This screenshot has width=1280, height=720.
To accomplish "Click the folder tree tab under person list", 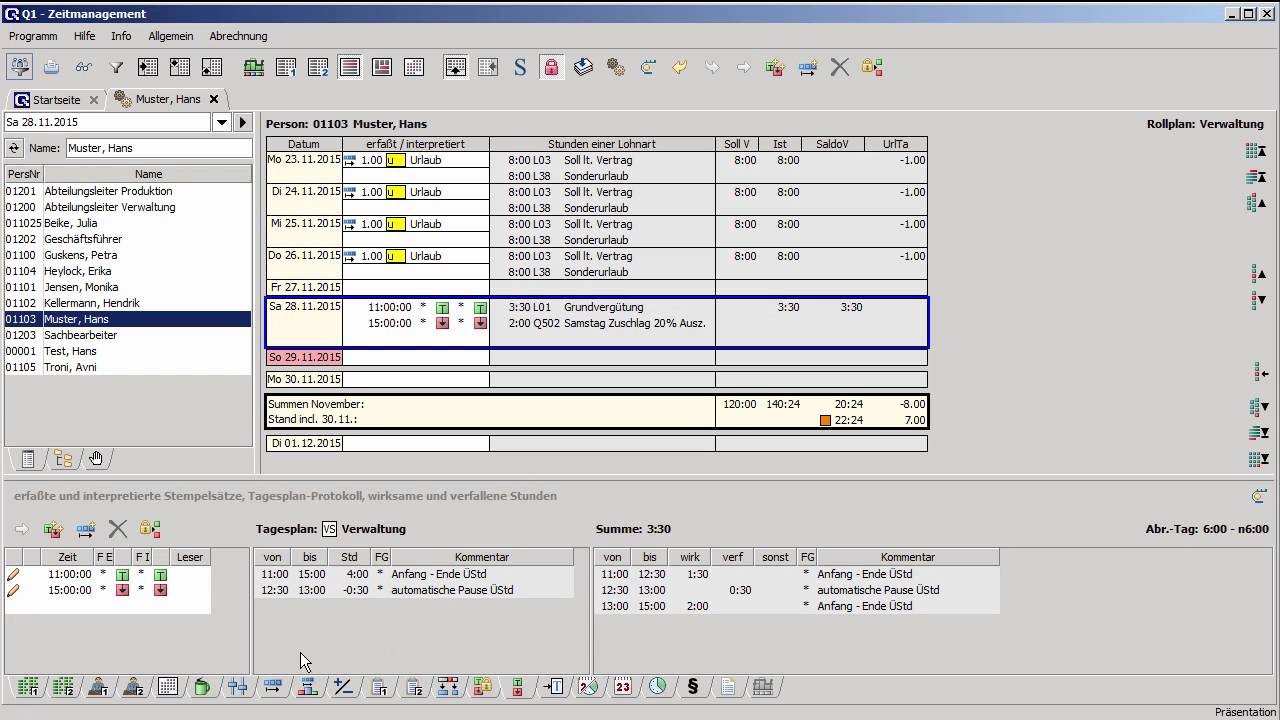I will [63, 459].
